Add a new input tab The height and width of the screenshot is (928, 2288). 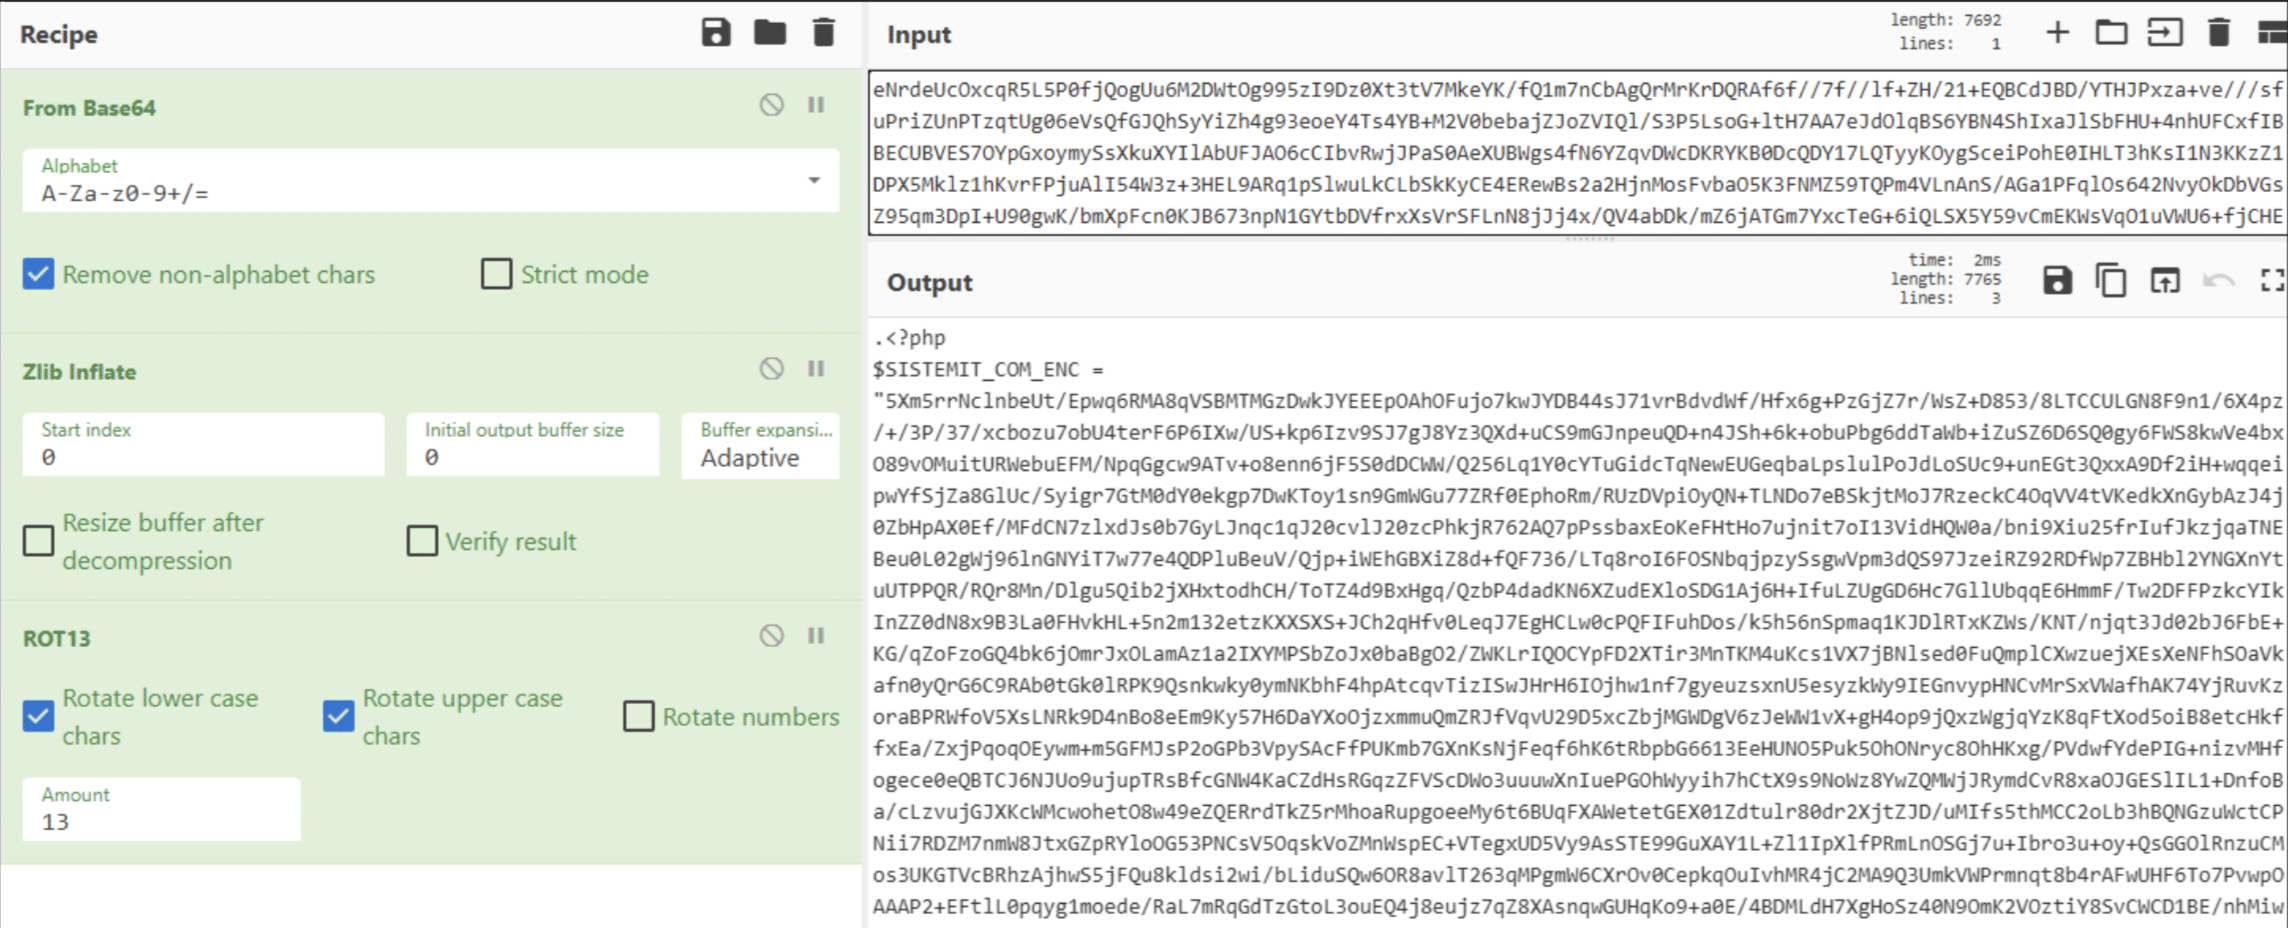point(2057,33)
